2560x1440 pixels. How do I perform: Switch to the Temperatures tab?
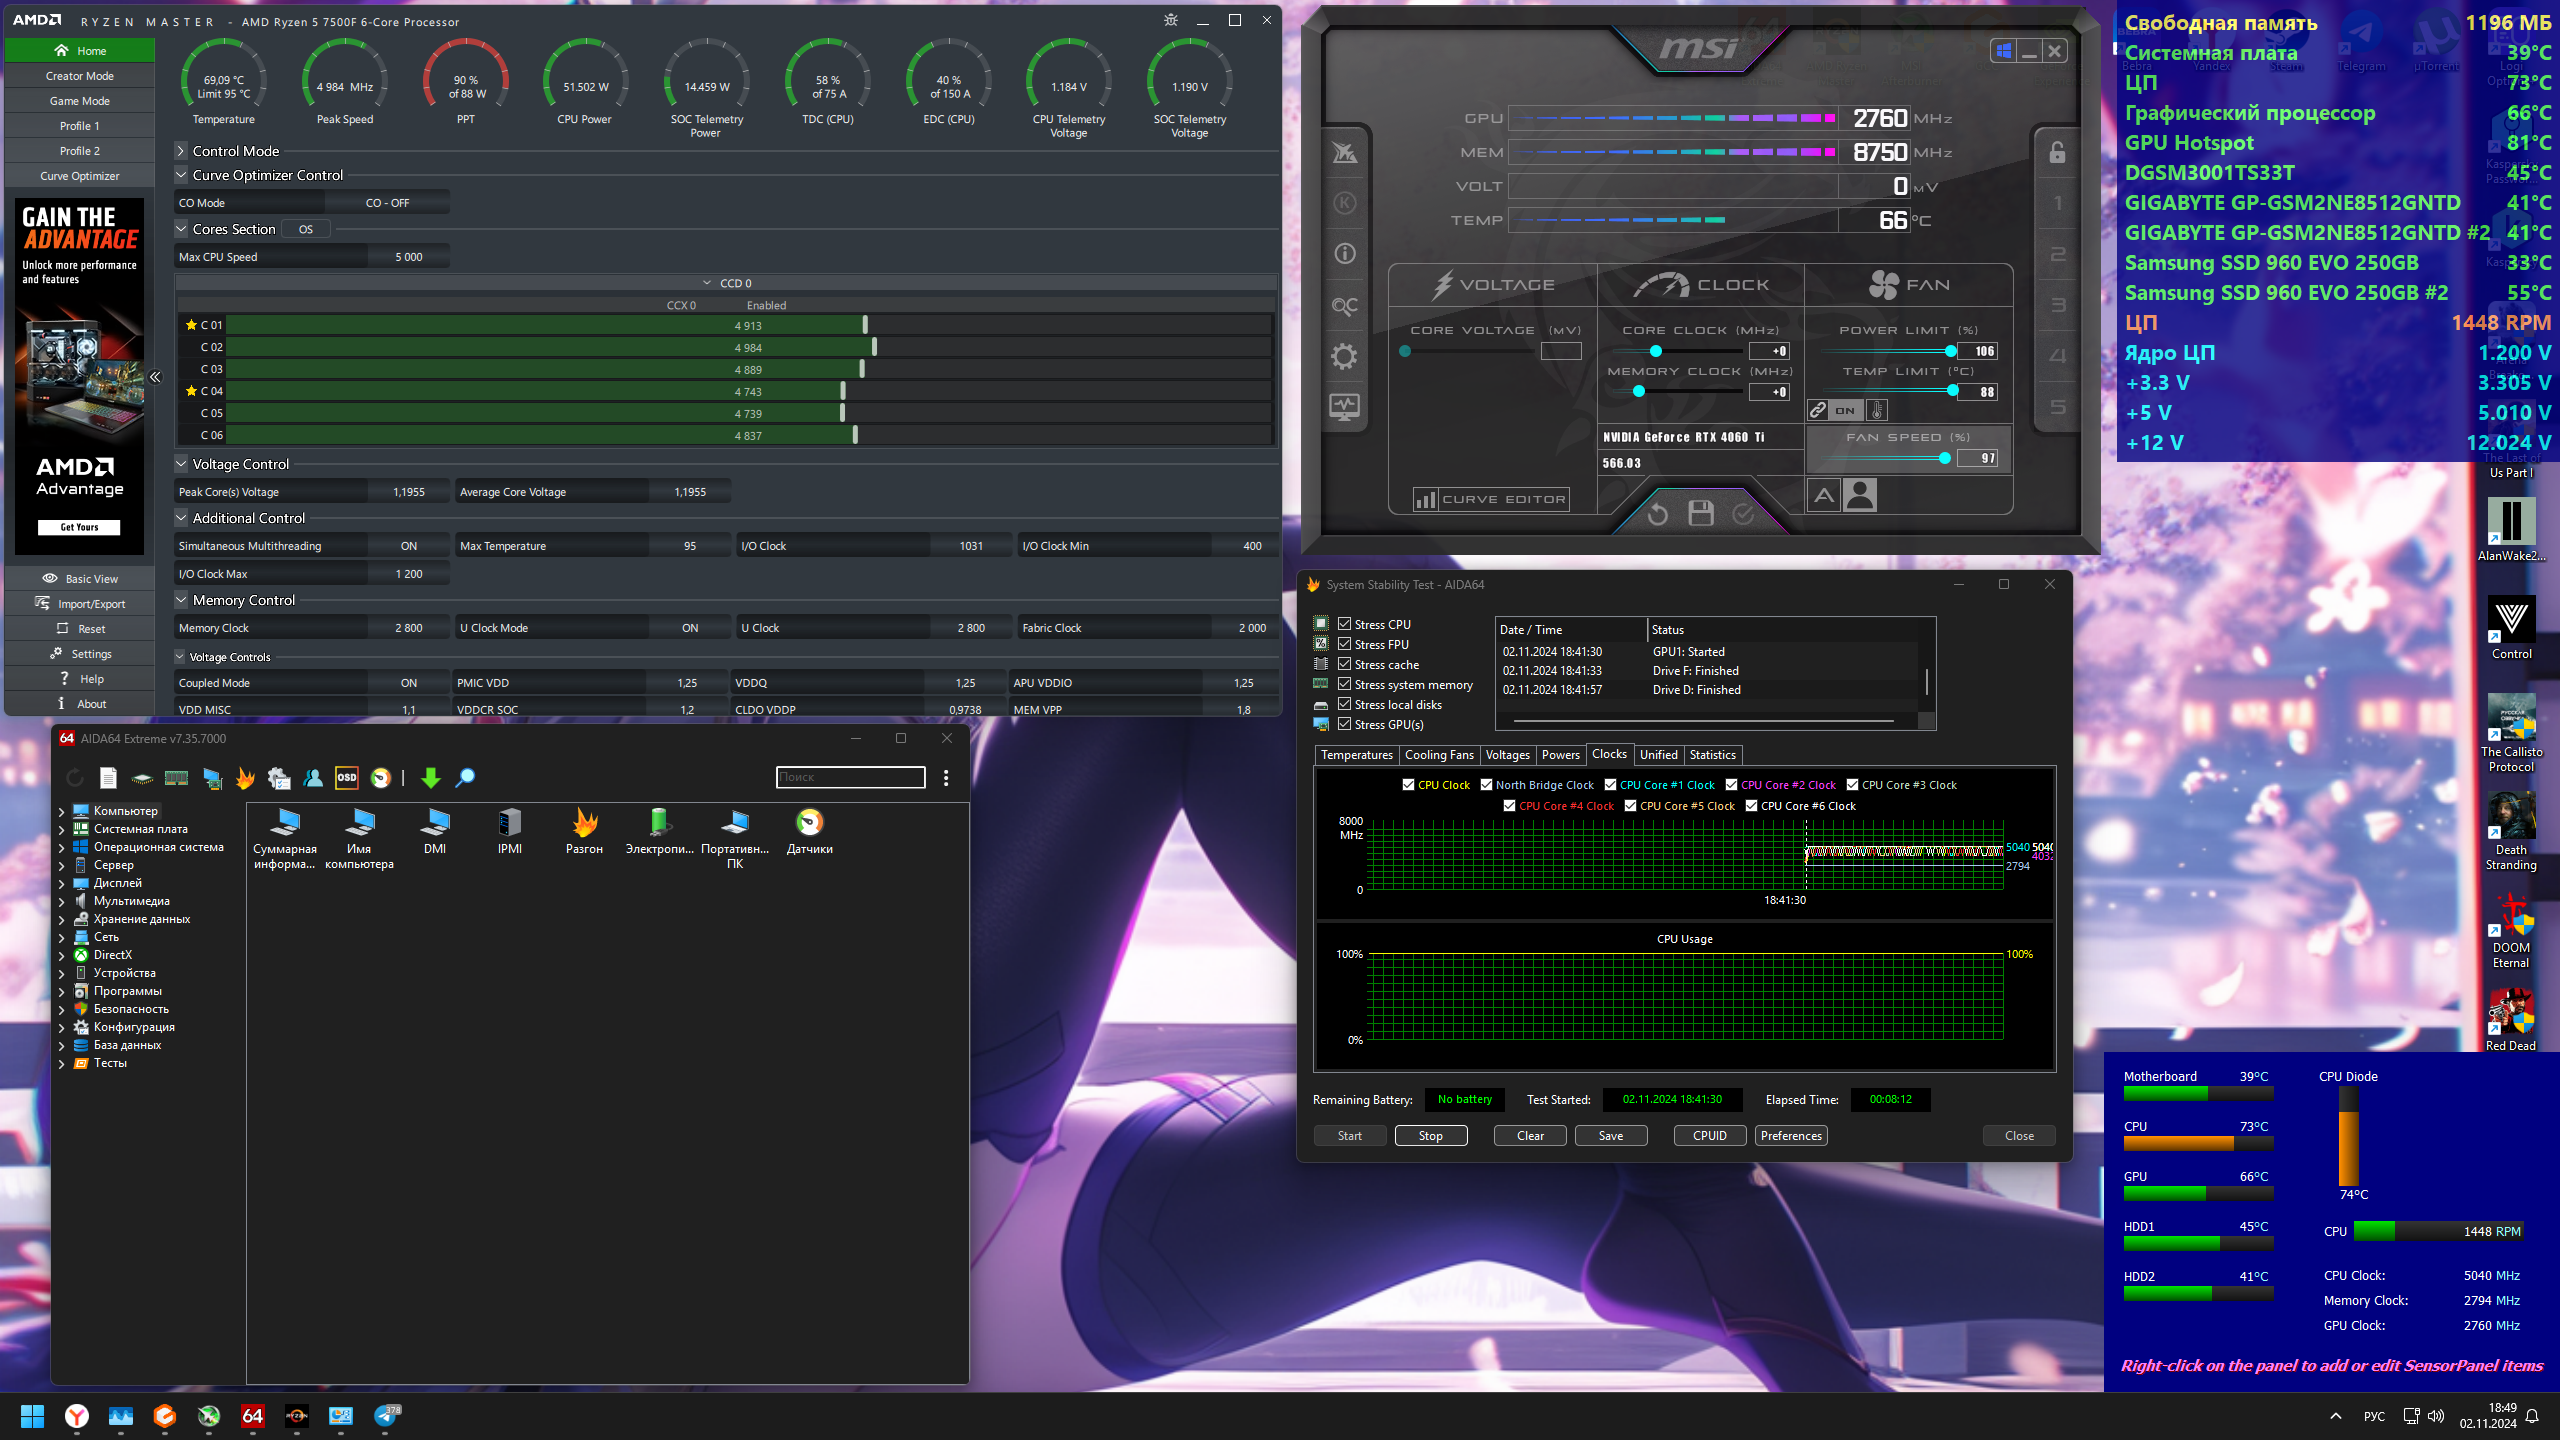(1356, 755)
